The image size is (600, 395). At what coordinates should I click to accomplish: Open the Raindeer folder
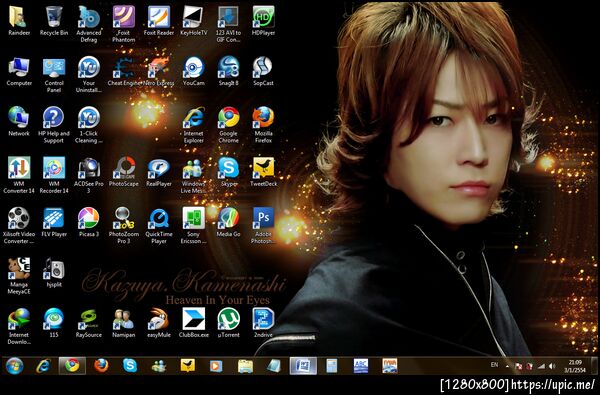tap(19, 21)
